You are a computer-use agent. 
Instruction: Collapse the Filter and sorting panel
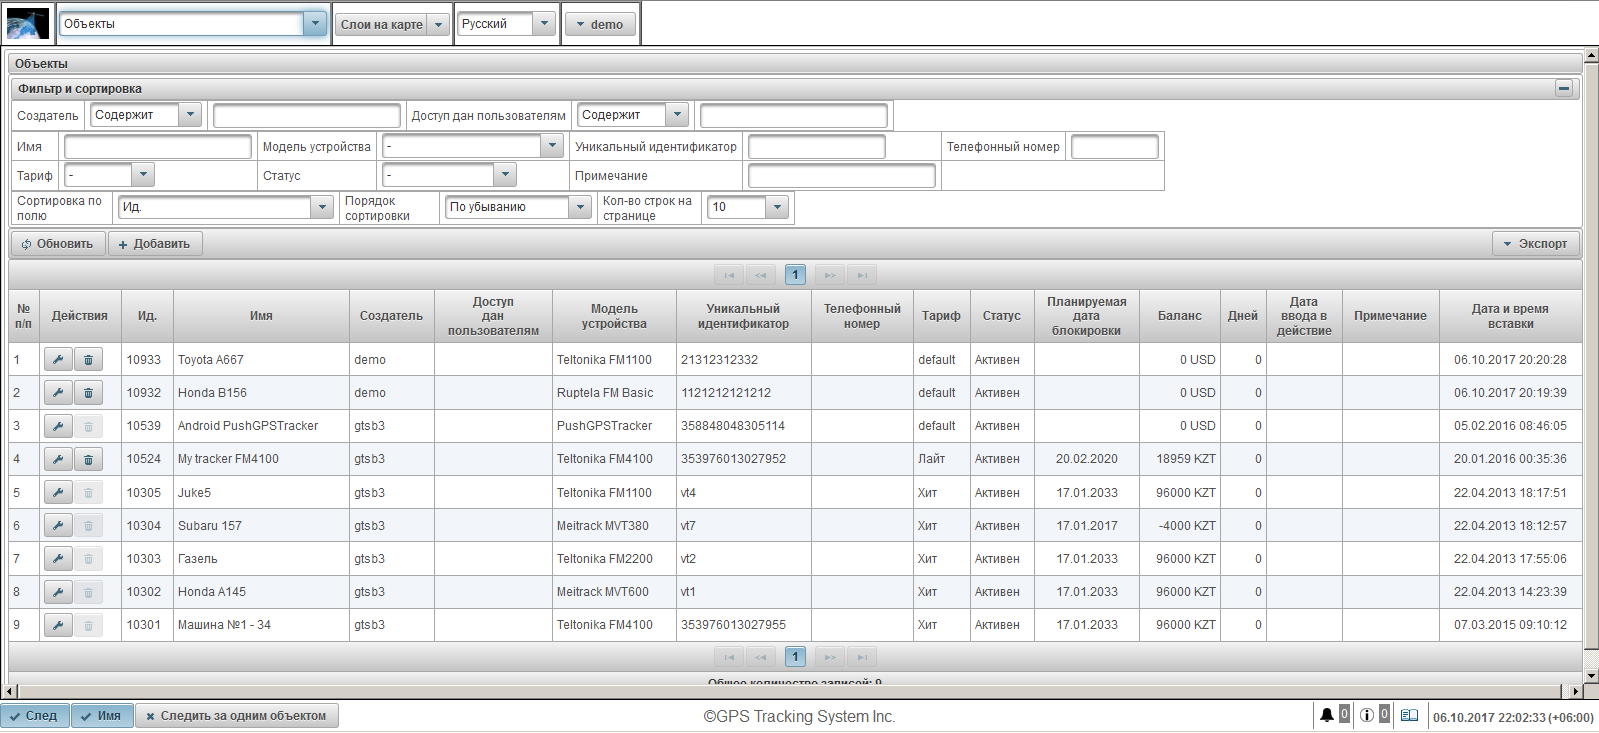point(1564,89)
